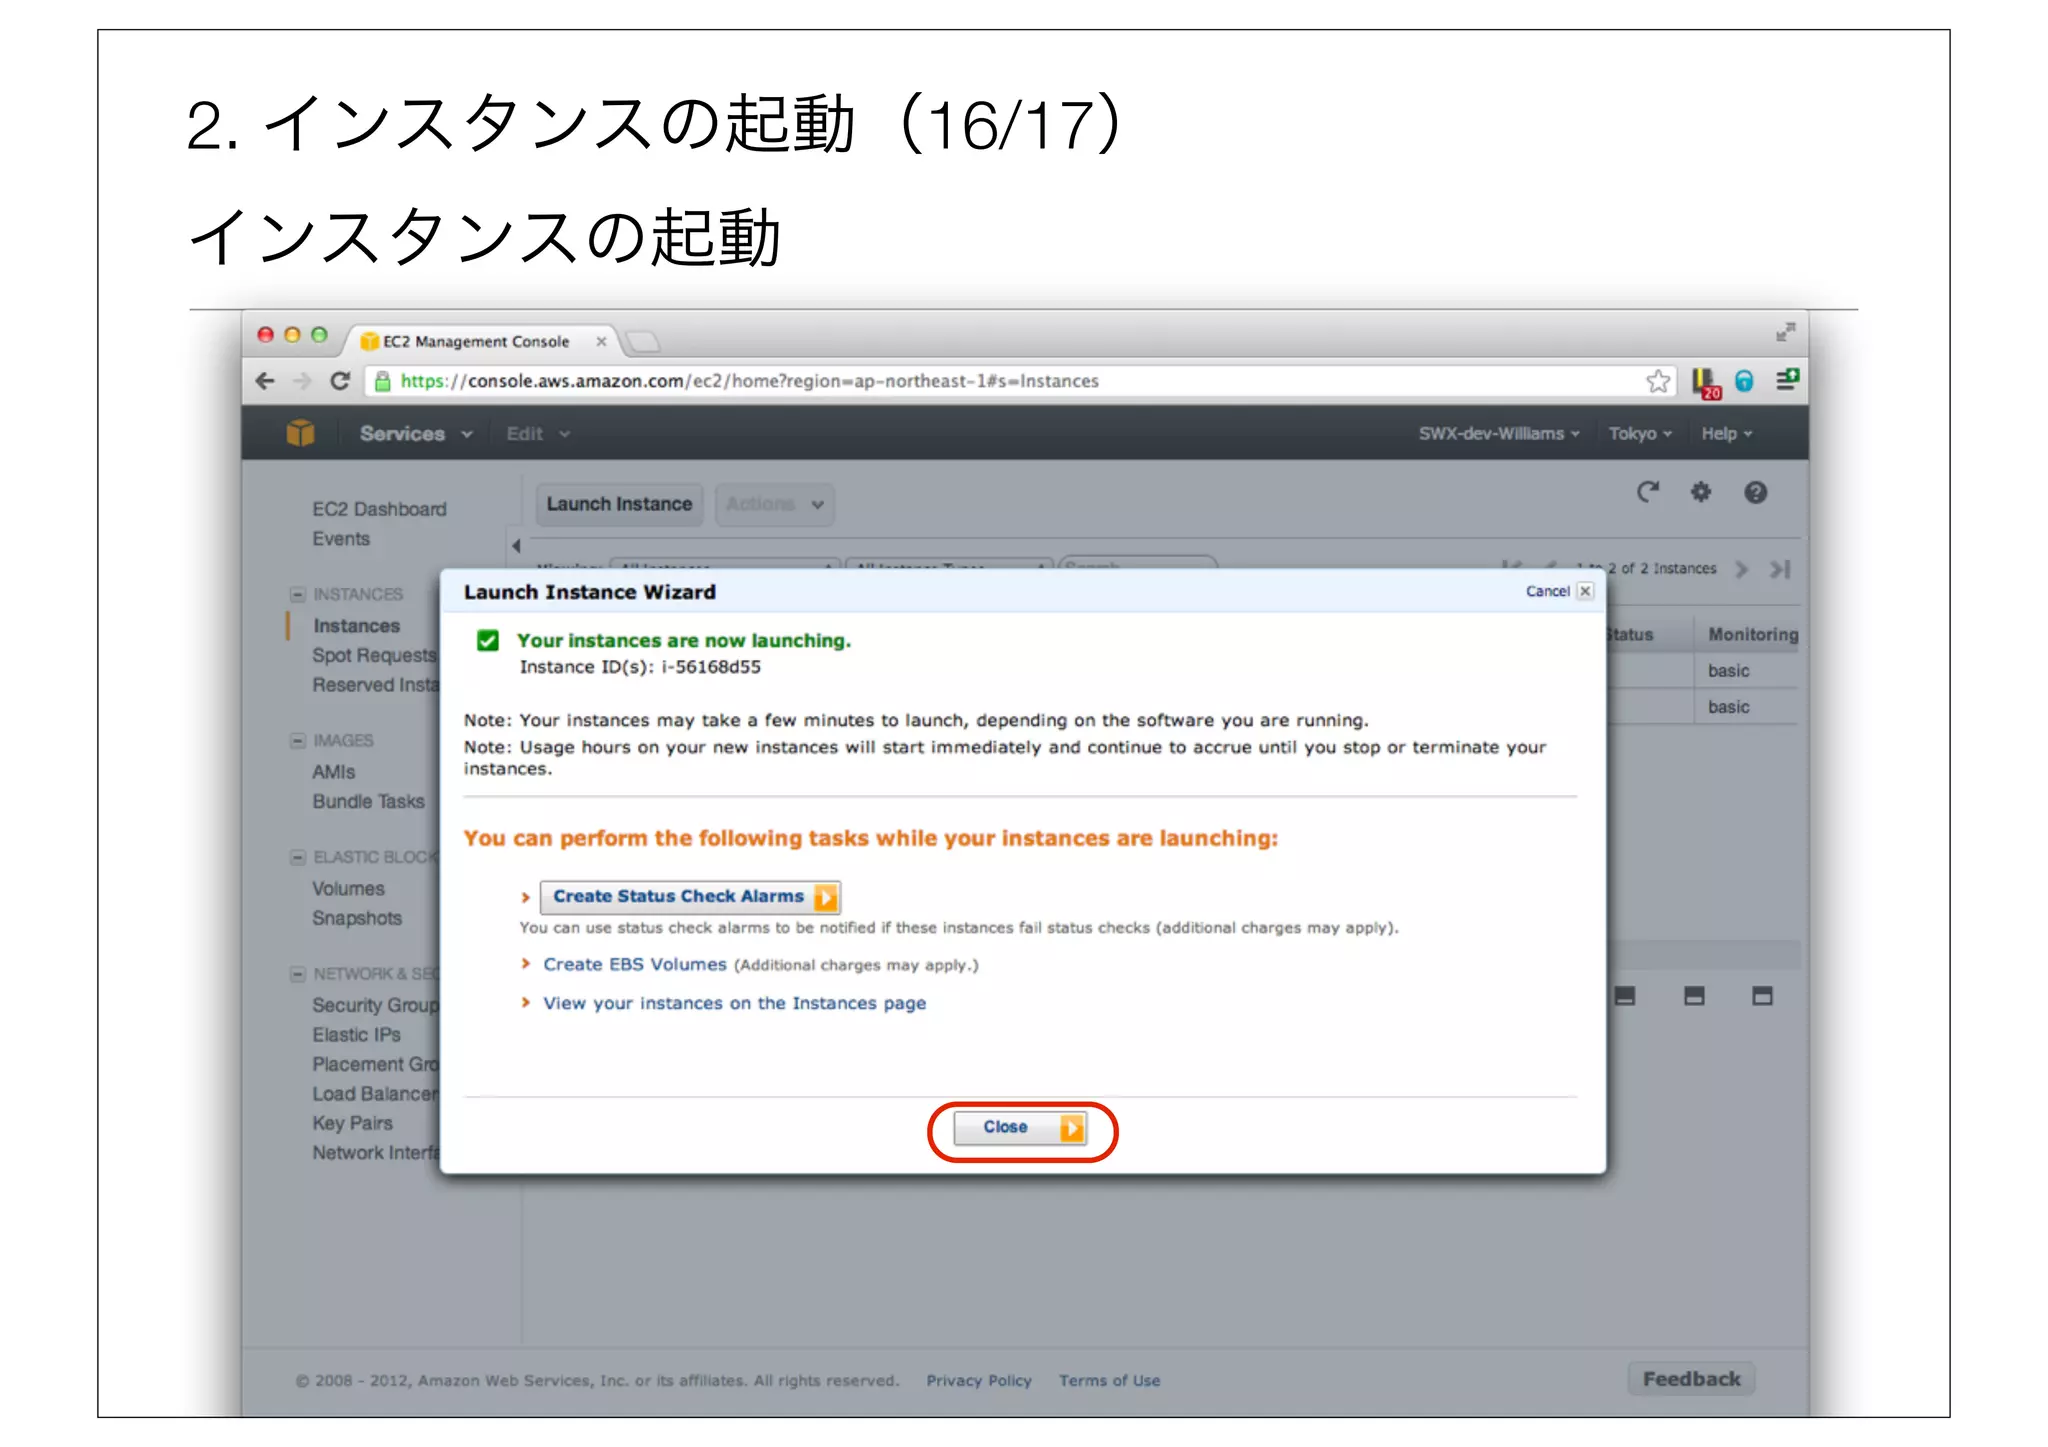2048x1447 pixels.
Task: Click the browser reload icon
Action: (x=340, y=381)
